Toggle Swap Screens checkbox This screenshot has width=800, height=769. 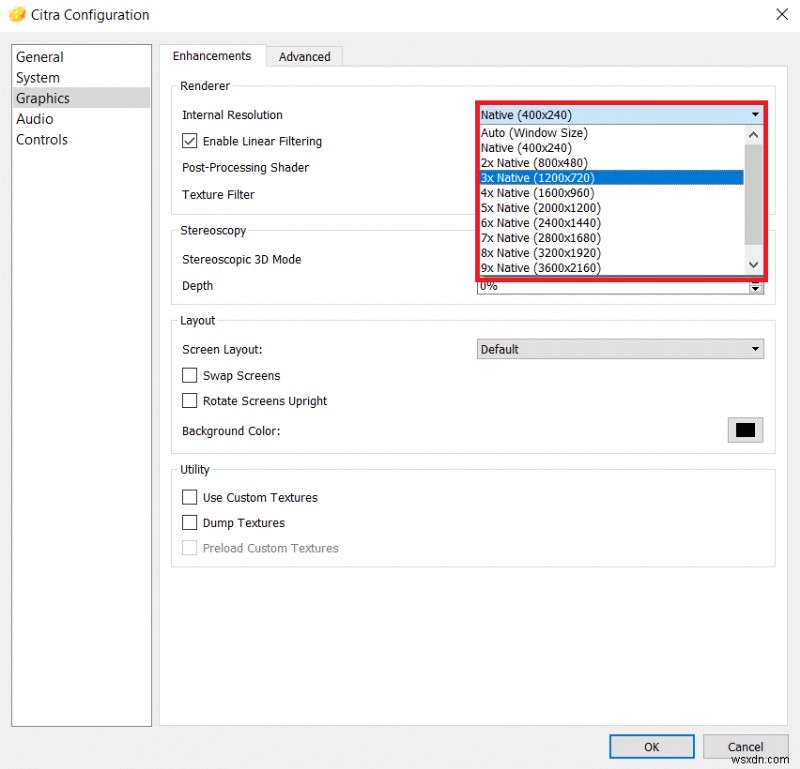click(x=190, y=376)
